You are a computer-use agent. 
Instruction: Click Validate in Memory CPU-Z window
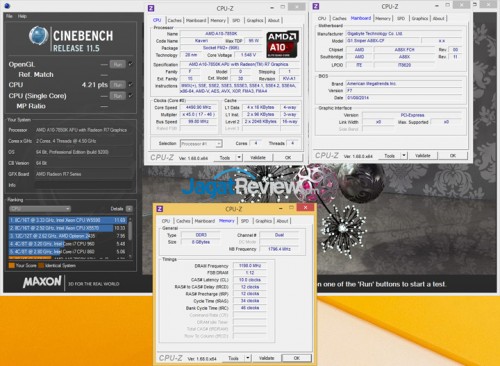(267, 358)
